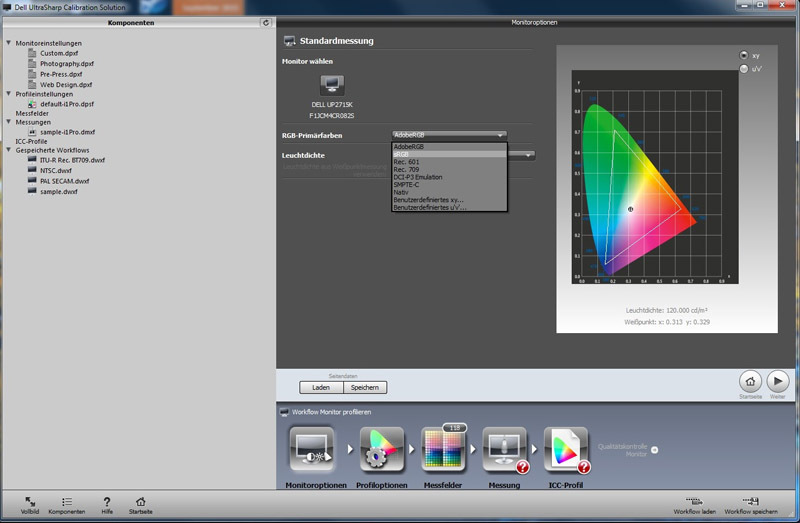Click the Qualitätskontrolle Monitor indicator

[x=655, y=450]
